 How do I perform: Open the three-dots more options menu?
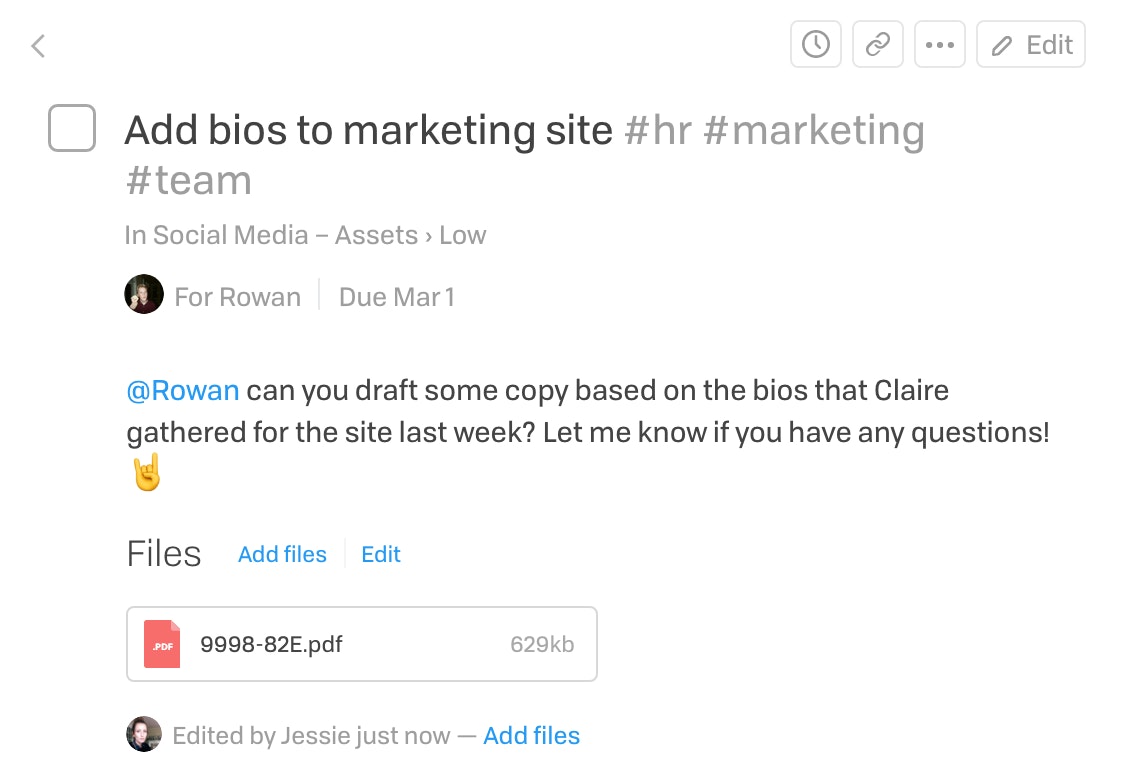pyautogui.click(x=940, y=44)
